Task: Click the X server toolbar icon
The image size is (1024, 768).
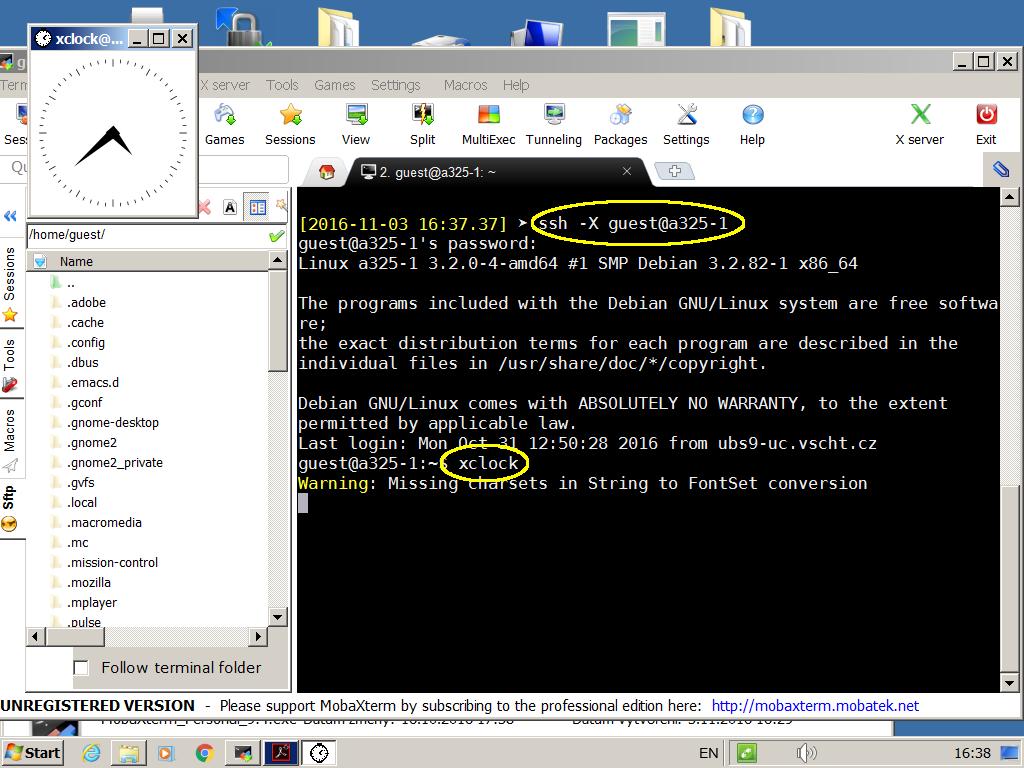Action: [920, 124]
